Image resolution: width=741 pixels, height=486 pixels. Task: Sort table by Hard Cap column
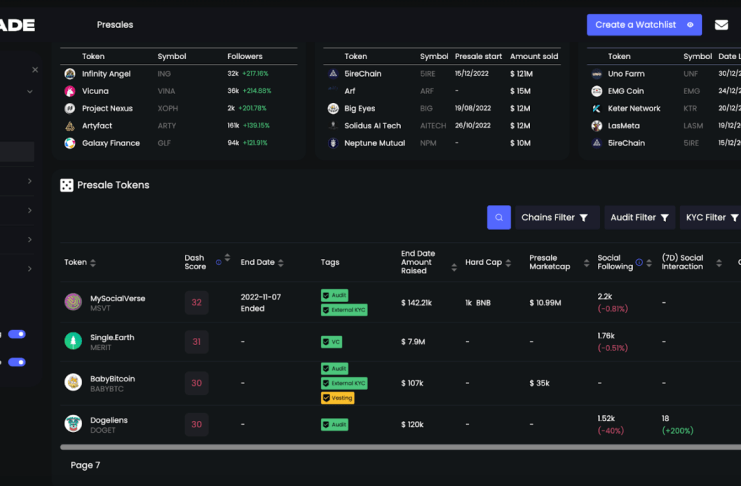point(509,262)
